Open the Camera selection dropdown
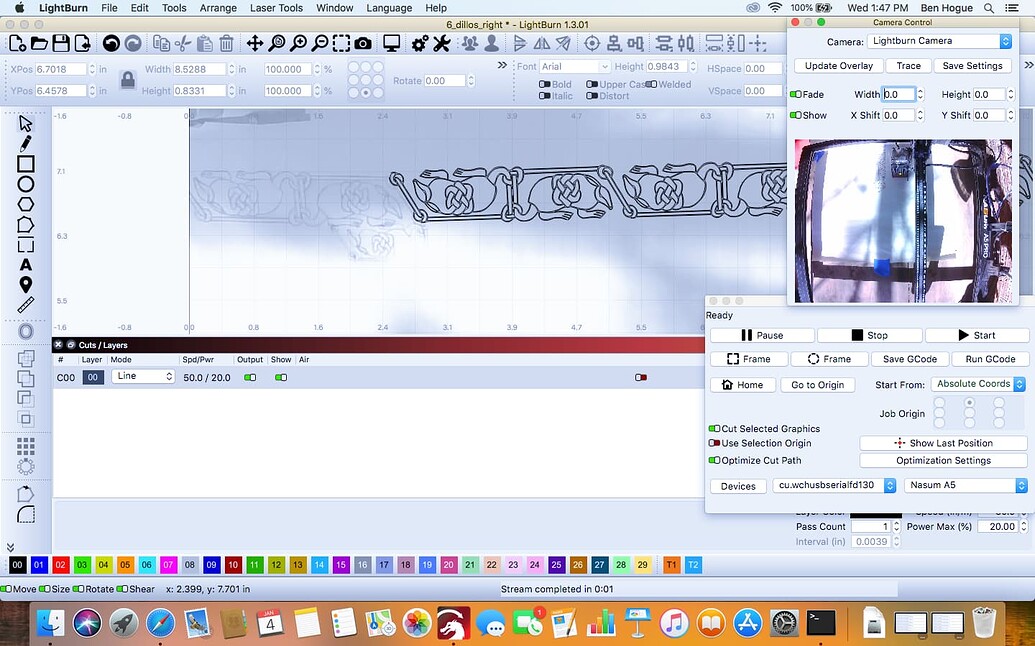1035x646 pixels. [x=939, y=41]
